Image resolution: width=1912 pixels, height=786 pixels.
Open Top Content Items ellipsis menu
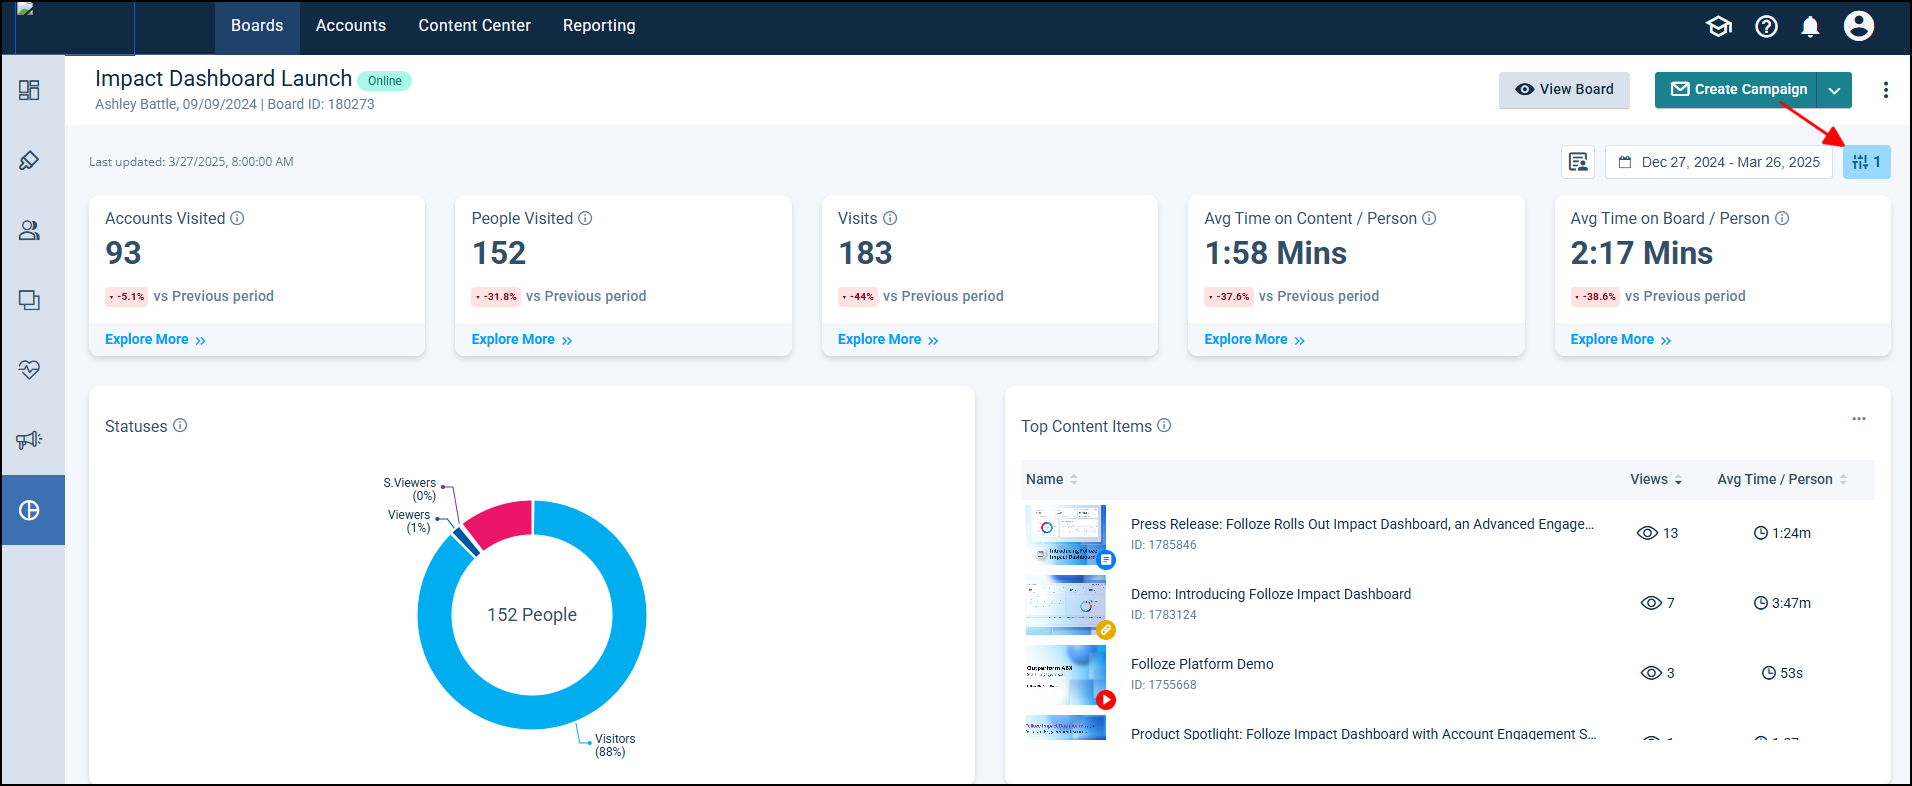pyautogui.click(x=1858, y=419)
